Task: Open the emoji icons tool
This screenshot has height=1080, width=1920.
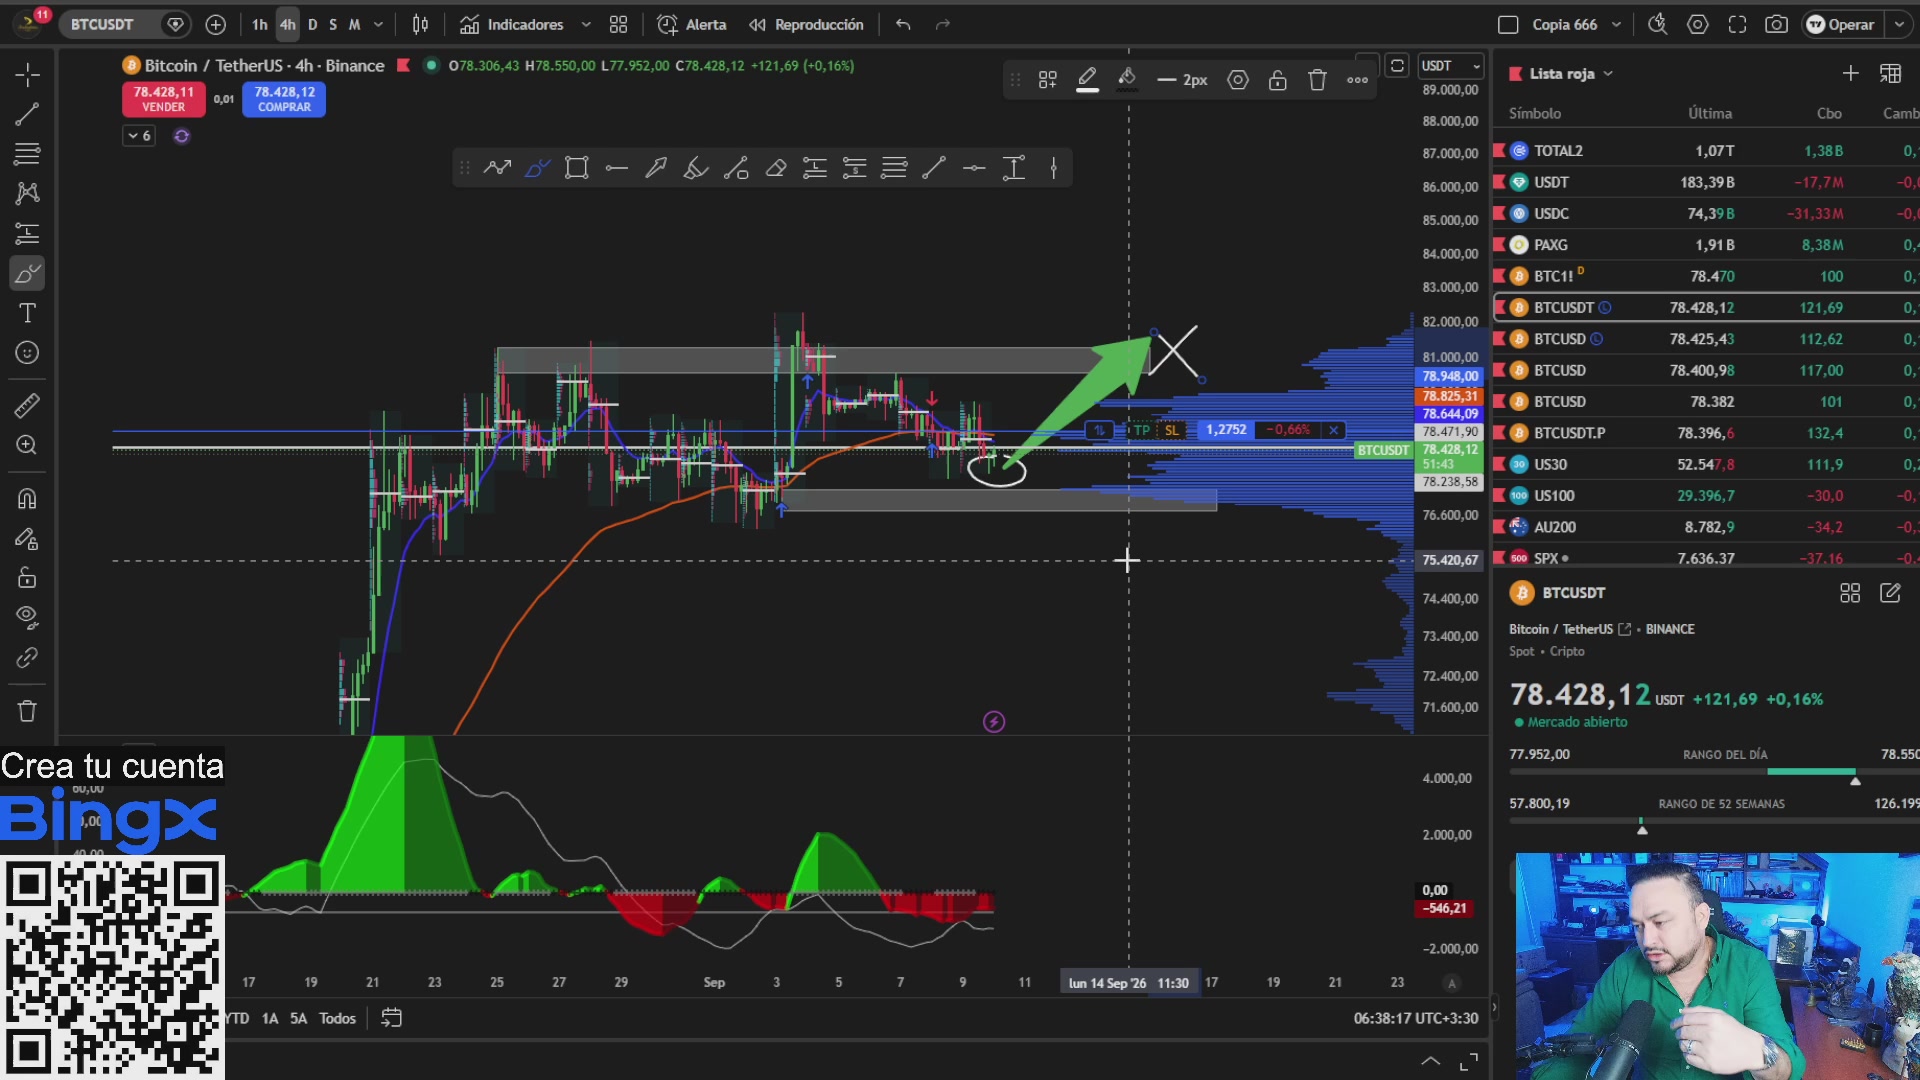Action: tap(27, 353)
